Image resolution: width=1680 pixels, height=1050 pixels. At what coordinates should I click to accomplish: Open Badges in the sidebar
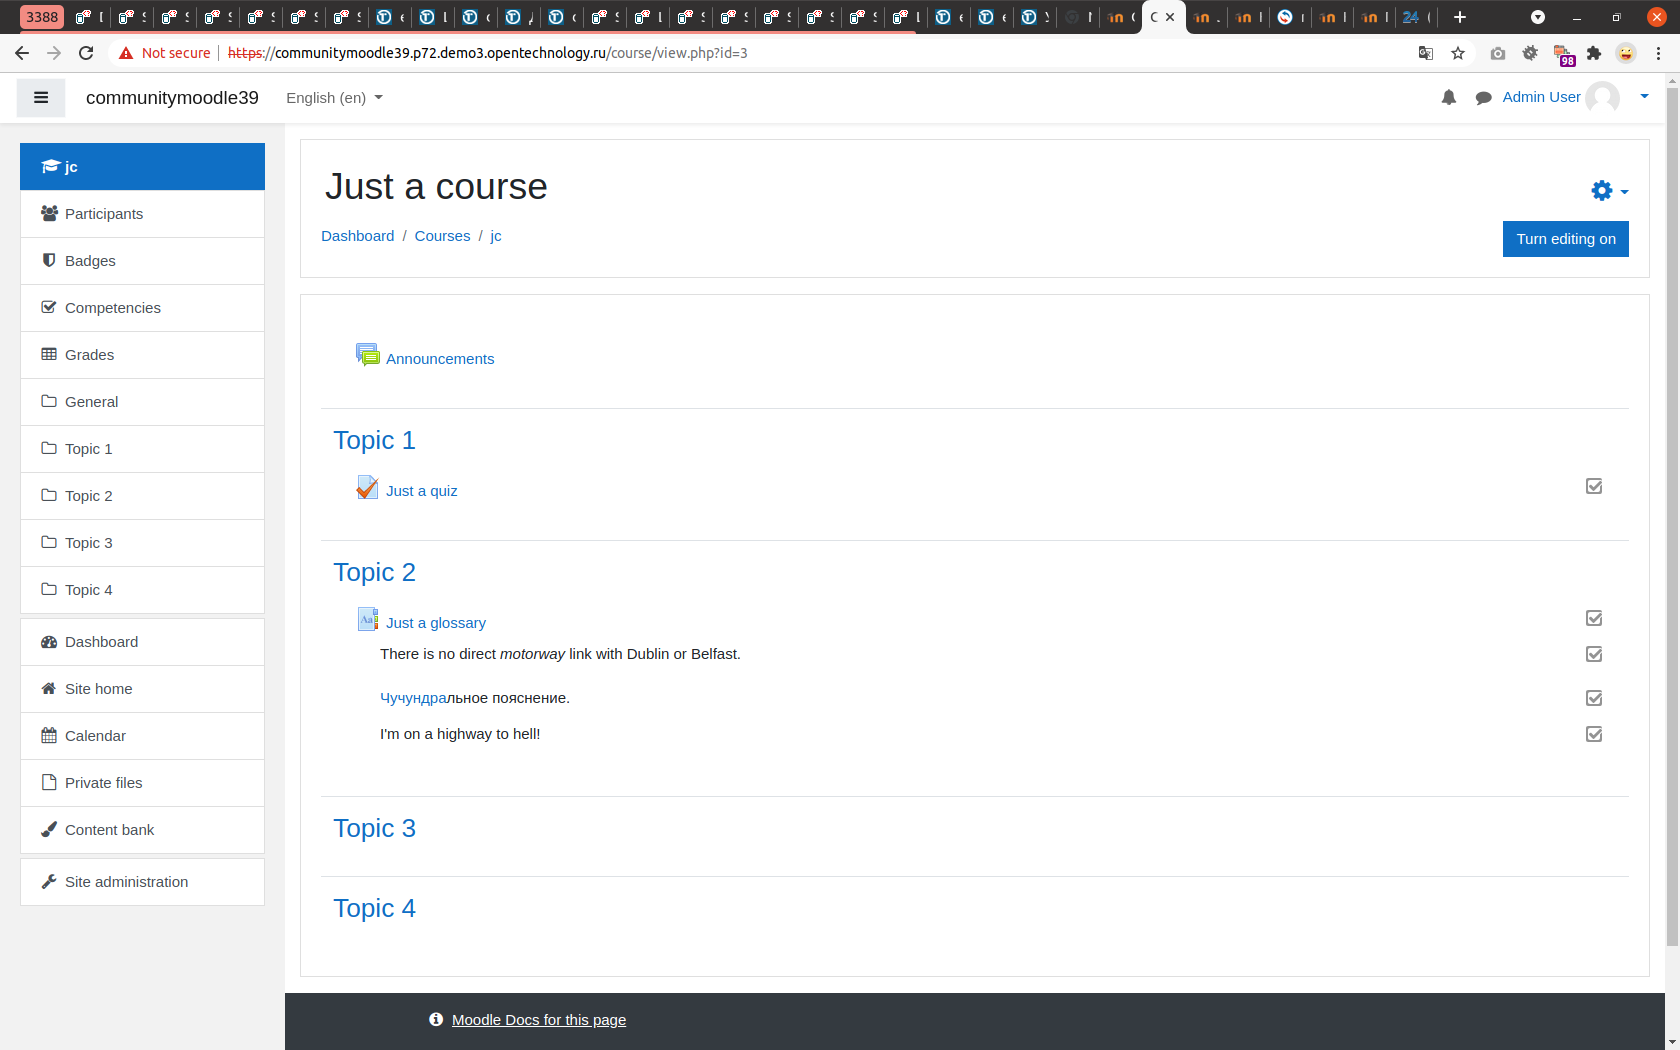(142, 261)
